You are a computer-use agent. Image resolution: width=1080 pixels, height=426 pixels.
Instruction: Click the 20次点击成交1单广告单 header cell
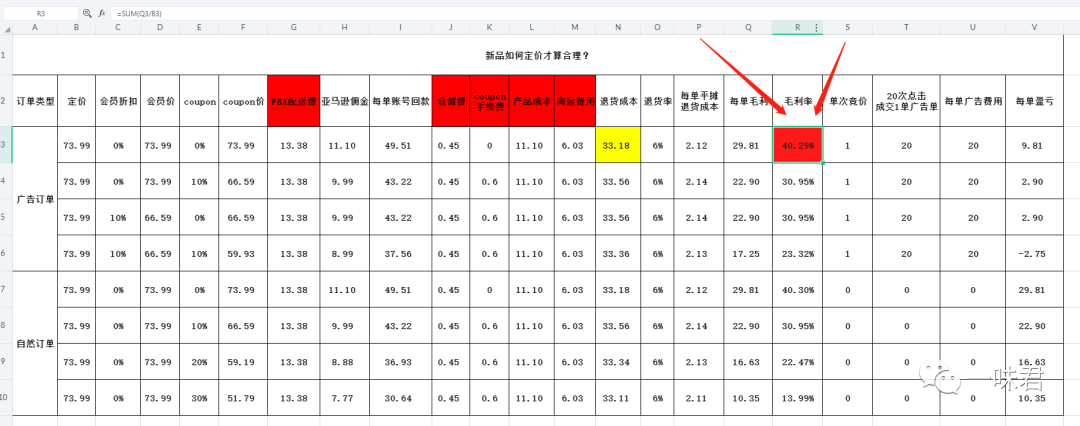(906, 101)
